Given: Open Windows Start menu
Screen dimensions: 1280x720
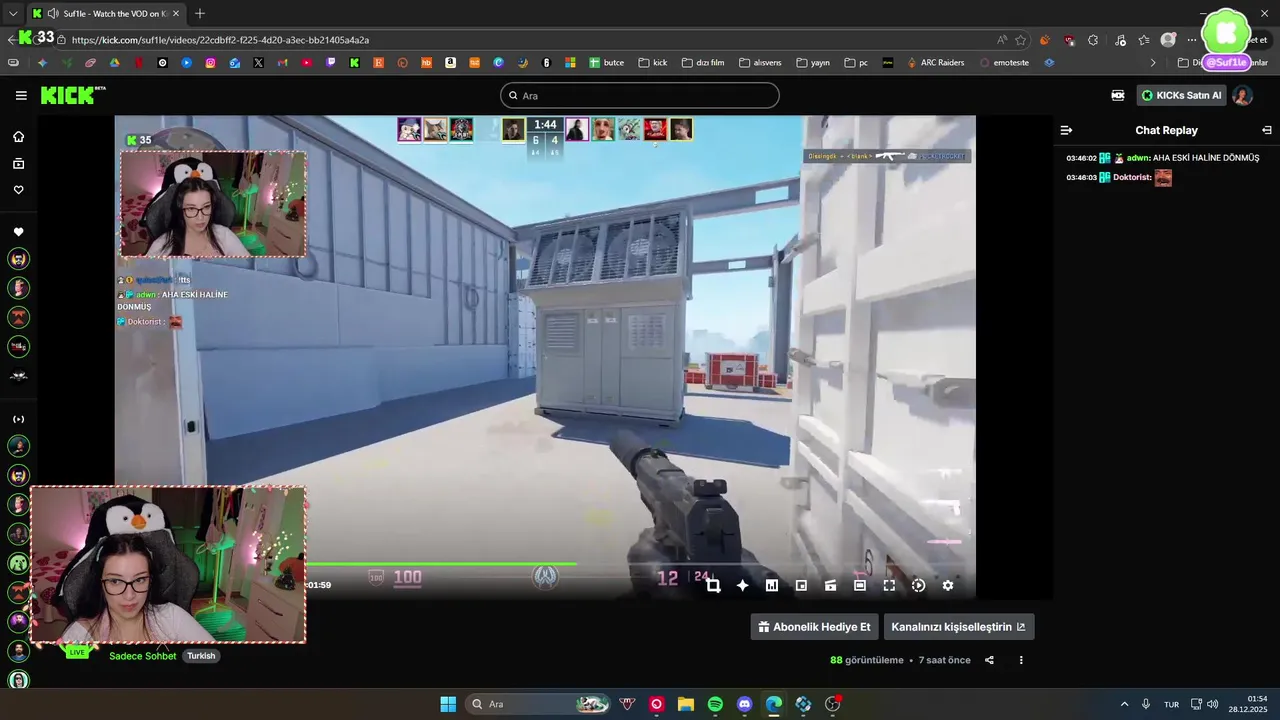Looking at the screenshot, I should click(x=448, y=704).
